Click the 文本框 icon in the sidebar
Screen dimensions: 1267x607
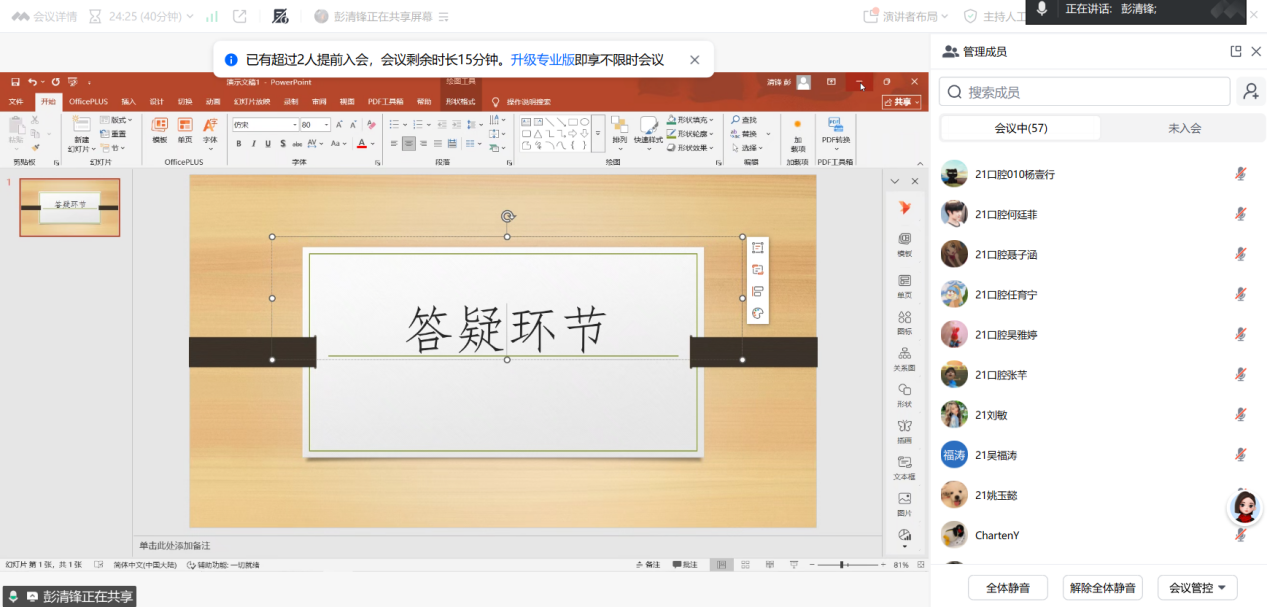(x=904, y=465)
